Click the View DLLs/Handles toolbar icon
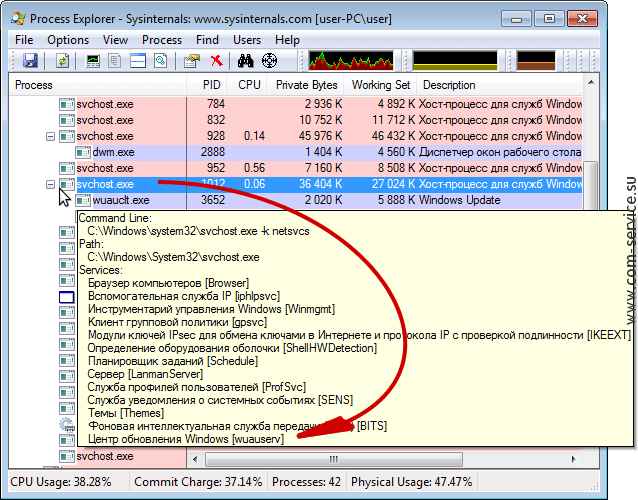The width and height of the screenshot is (638, 500). (161, 61)
